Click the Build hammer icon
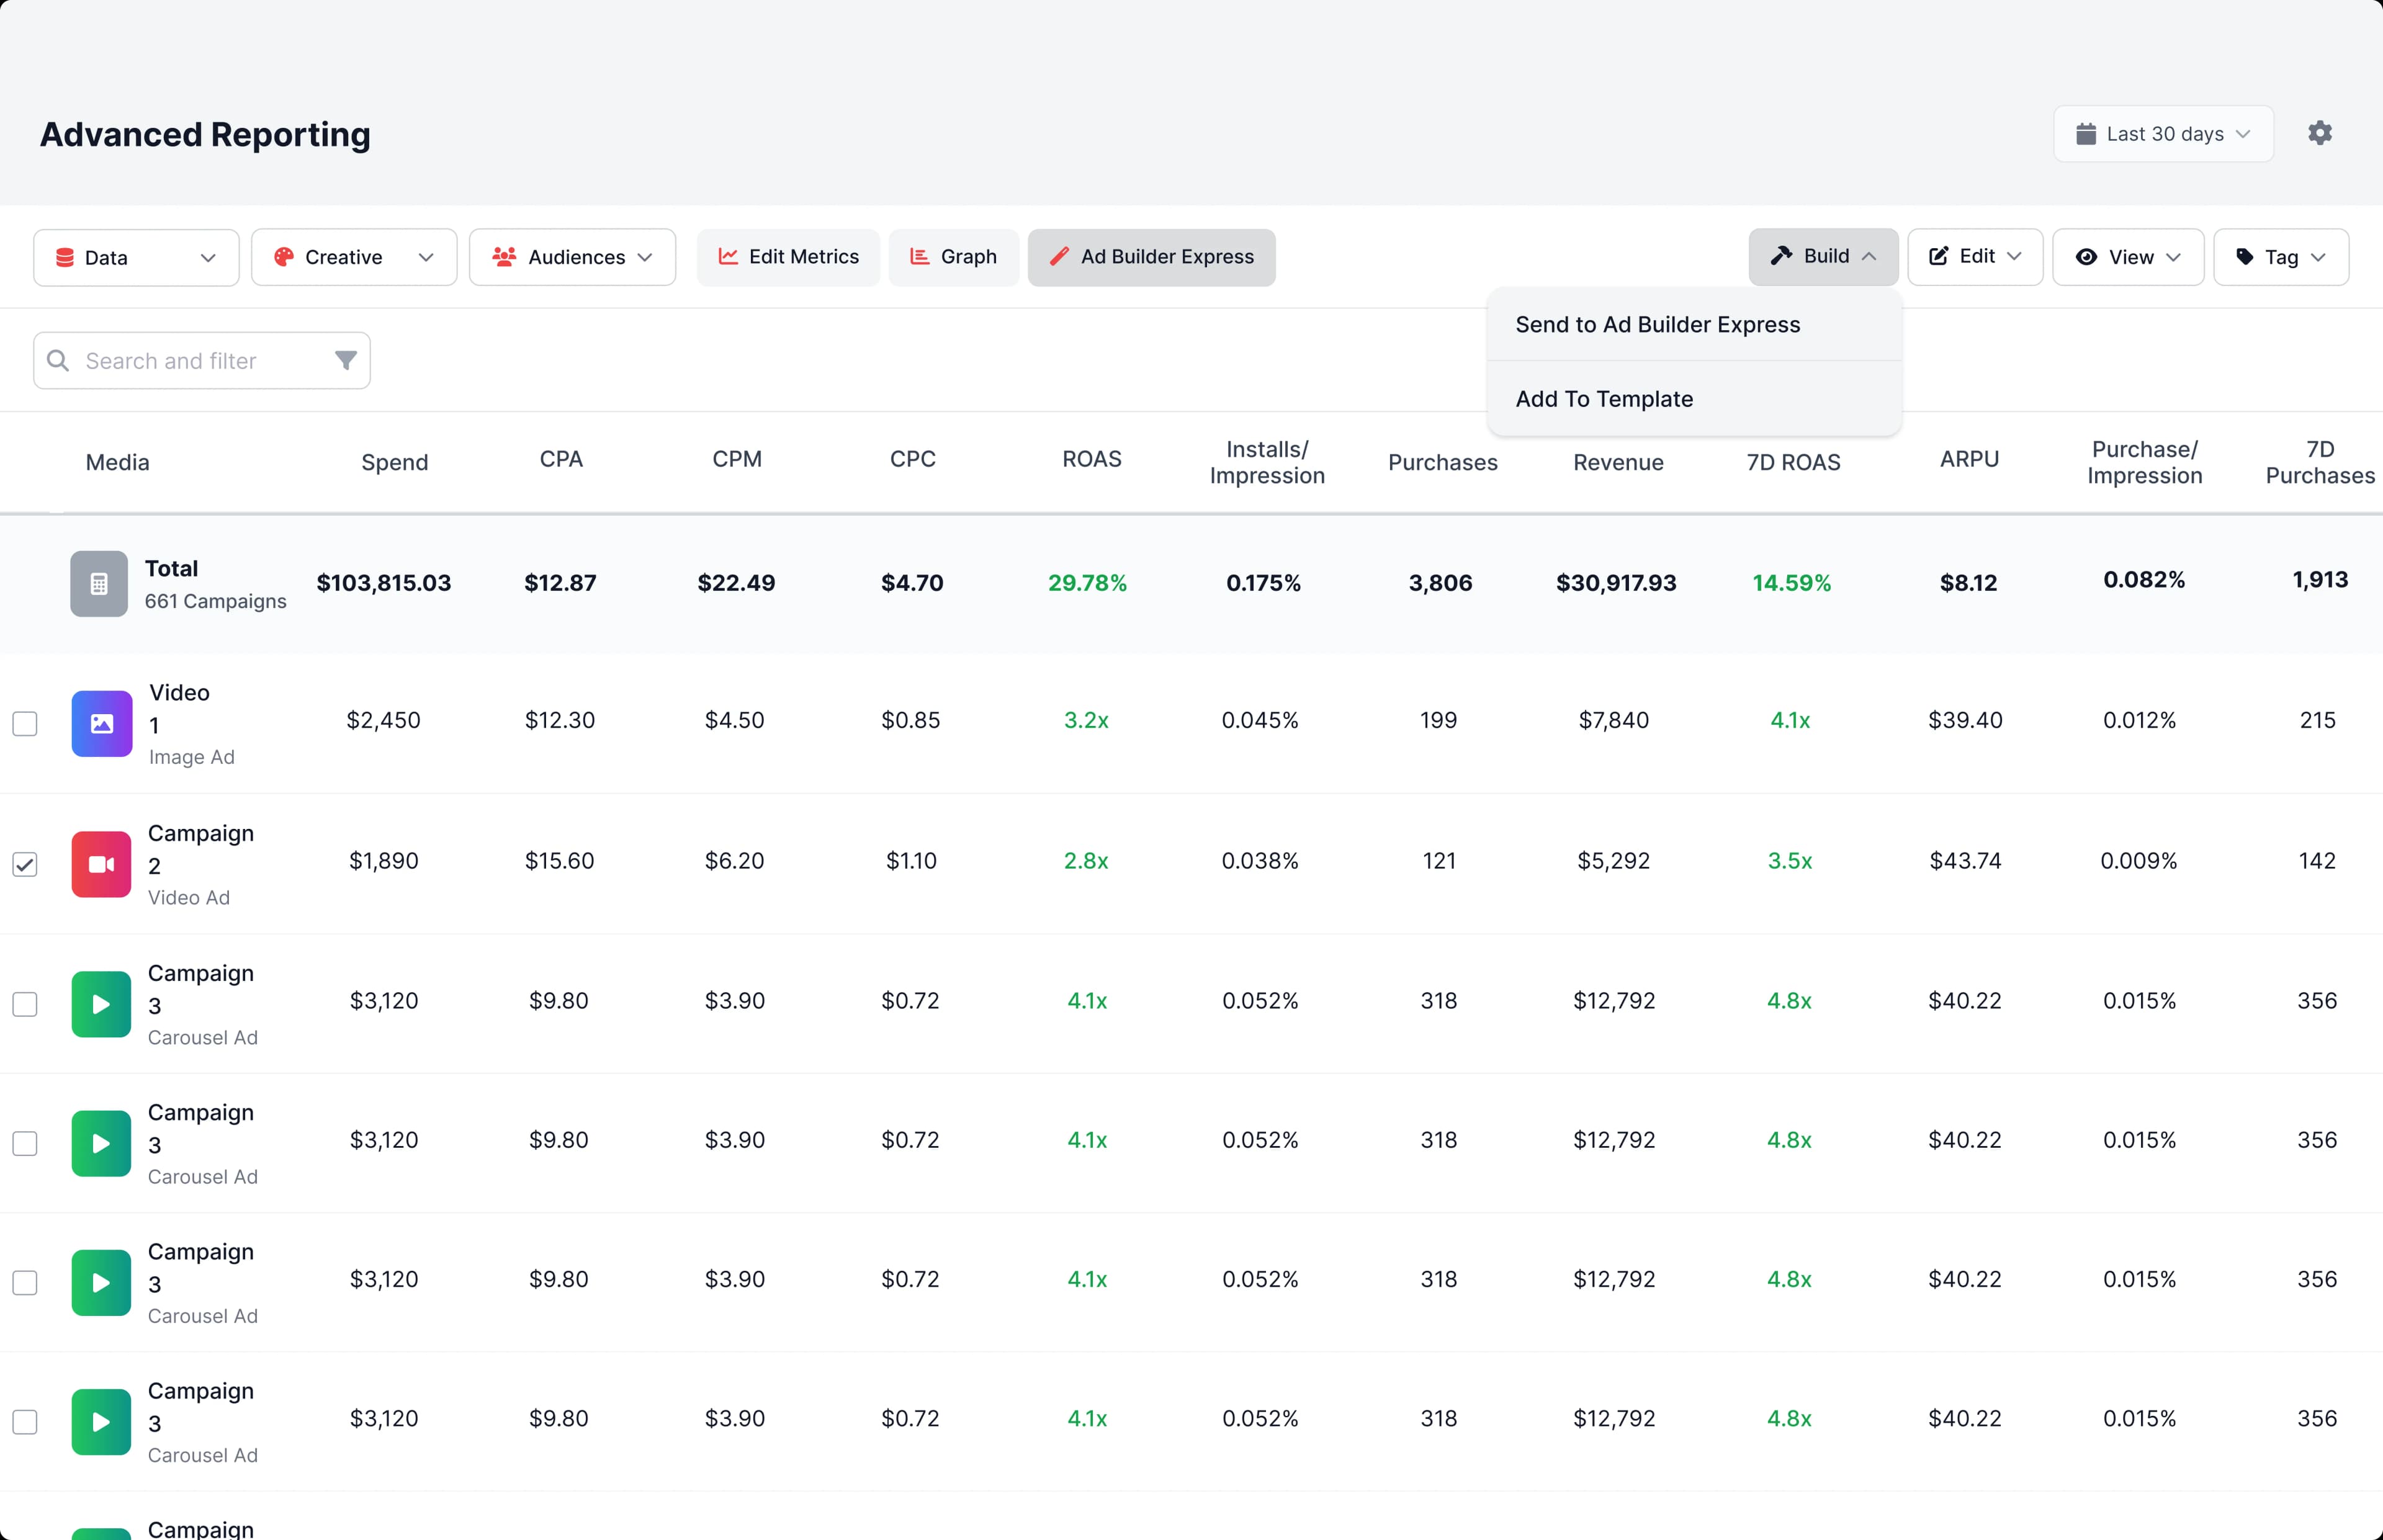Image resolution: width=2383 pixels, height=1540 pixels. 1784,256
